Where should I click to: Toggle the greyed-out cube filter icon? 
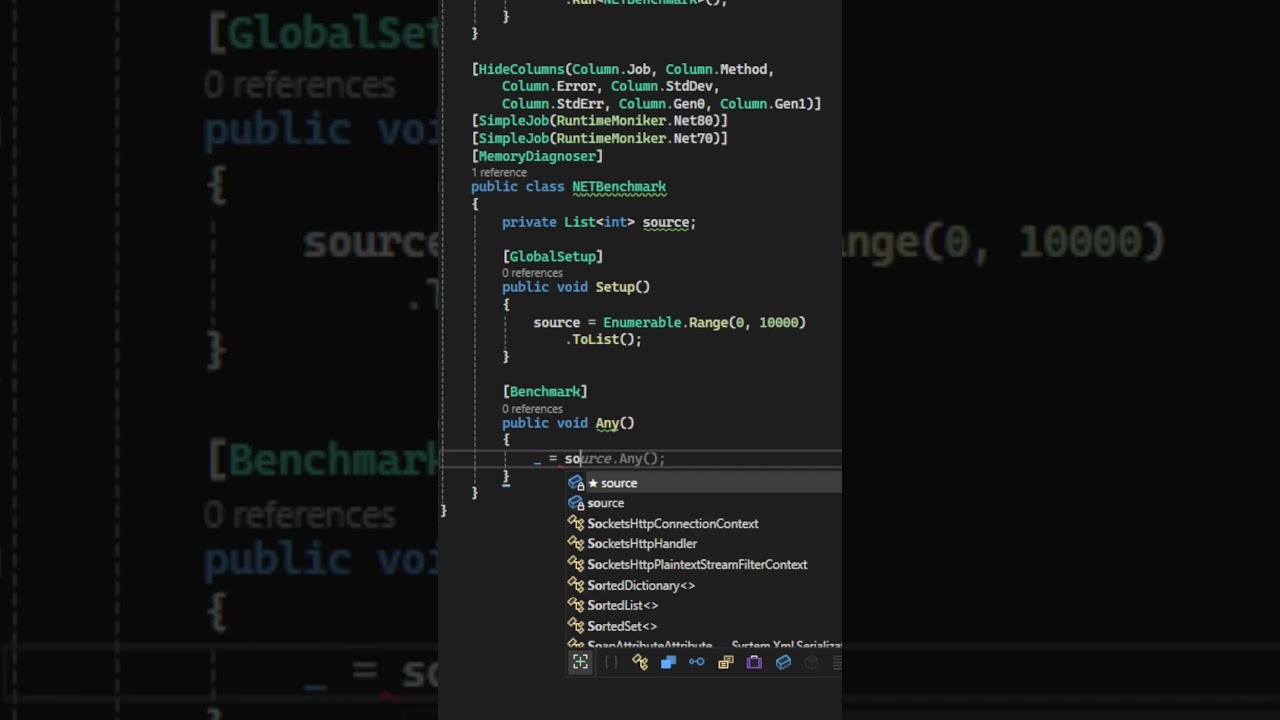tap(812, 662)
